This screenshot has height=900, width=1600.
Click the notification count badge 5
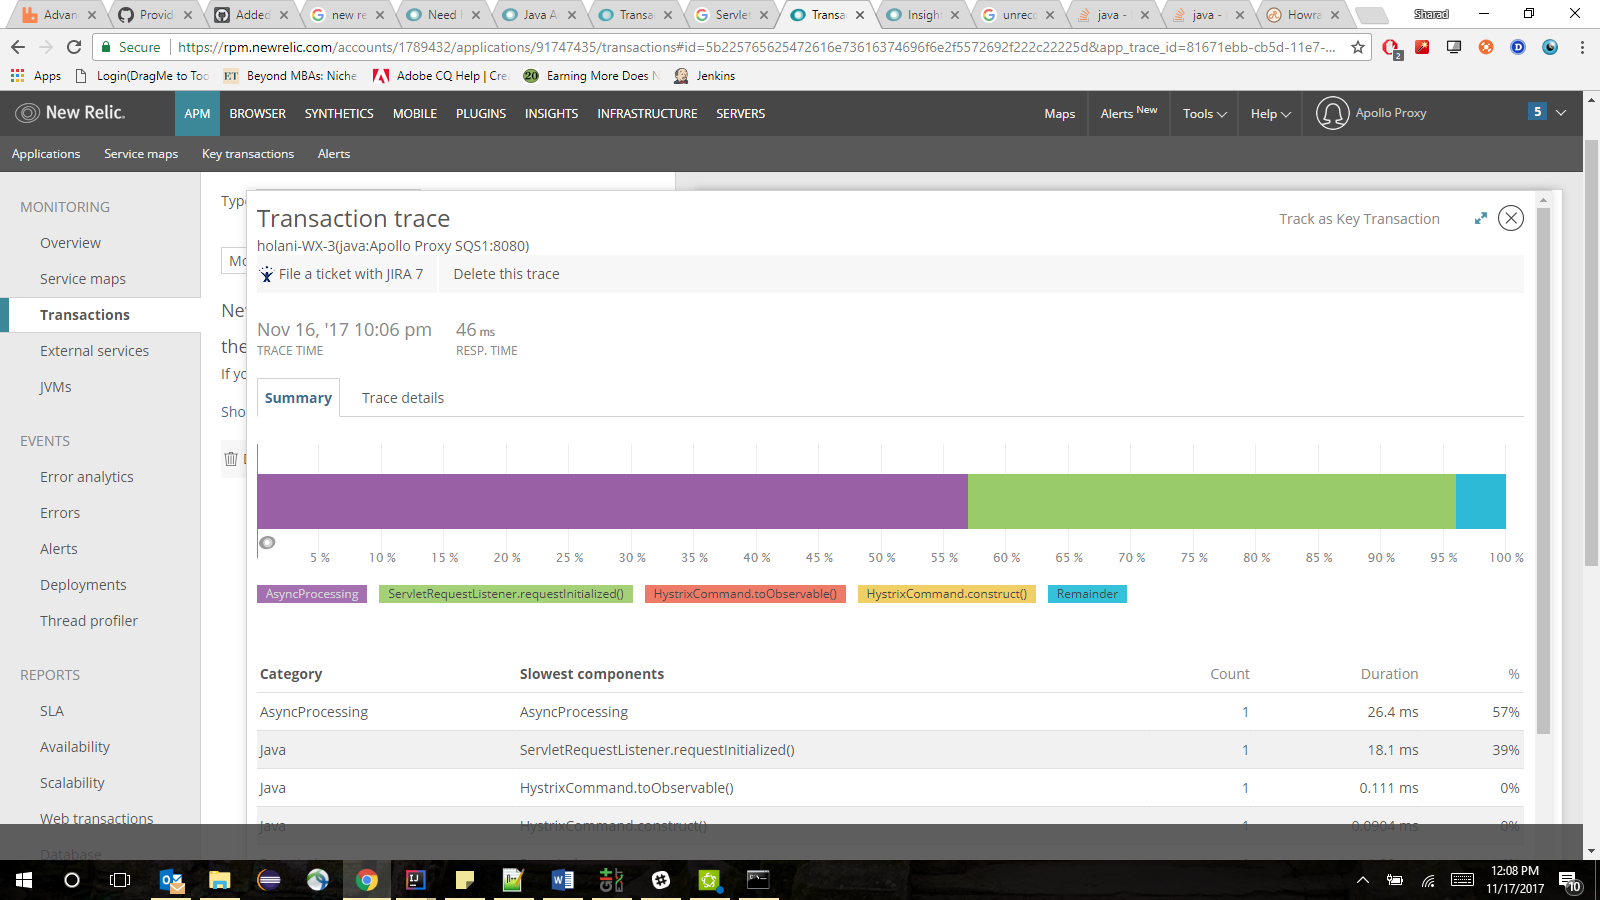[x=1538, y=111]
